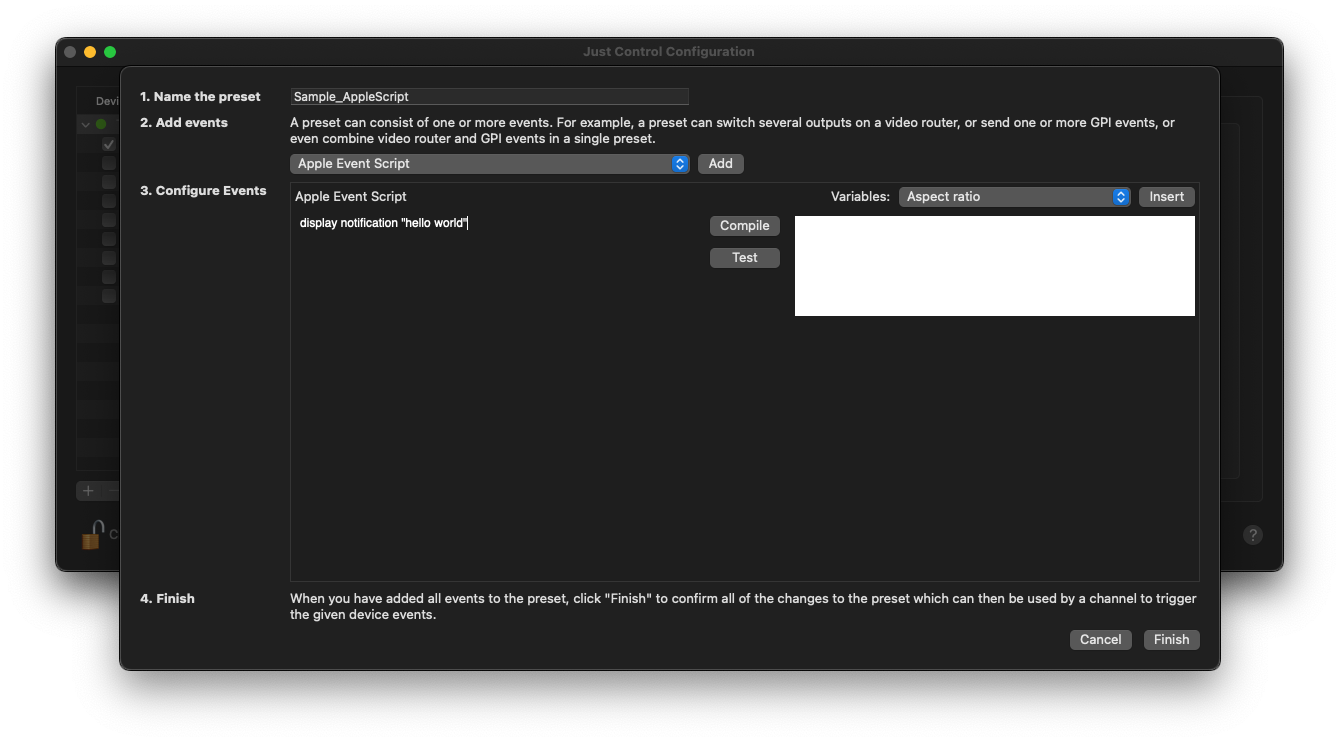Click the Cancel button
Viewport: 1339px width, 744px height.
click(1100, 640)
